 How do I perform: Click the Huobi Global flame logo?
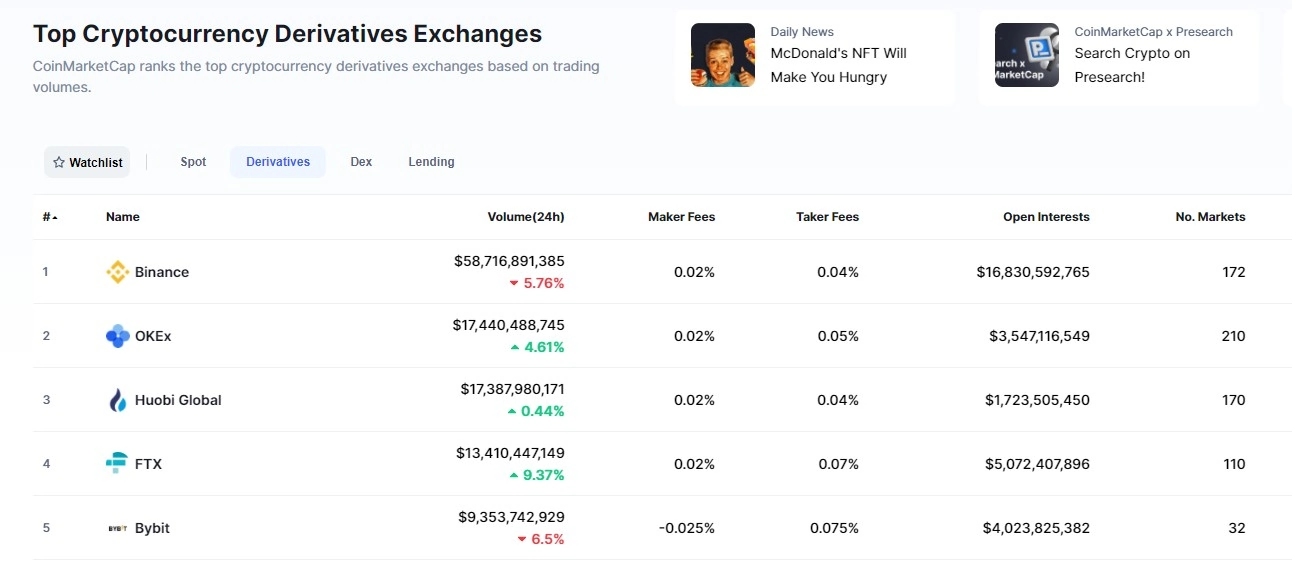click(117, 400)
